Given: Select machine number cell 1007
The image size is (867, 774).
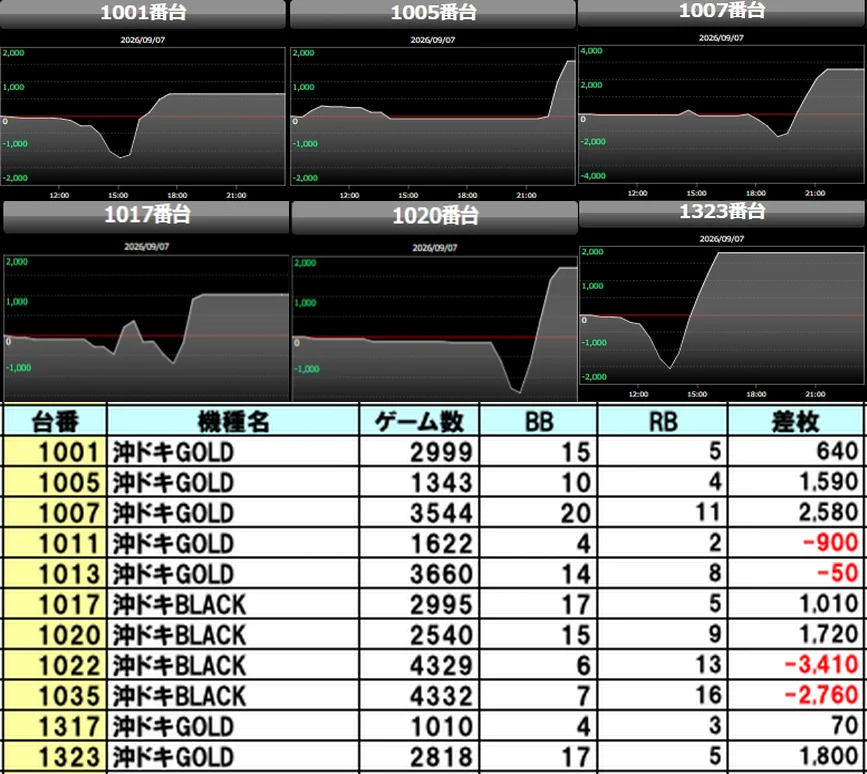Looking at the screenshot, I should (55, 512).
